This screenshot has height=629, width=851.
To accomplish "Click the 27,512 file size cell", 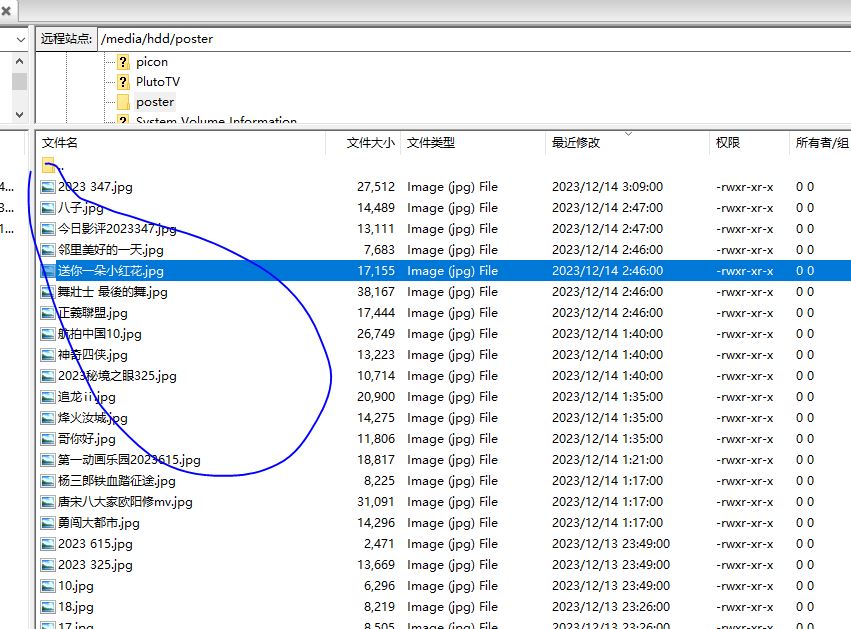I will 376,187.
